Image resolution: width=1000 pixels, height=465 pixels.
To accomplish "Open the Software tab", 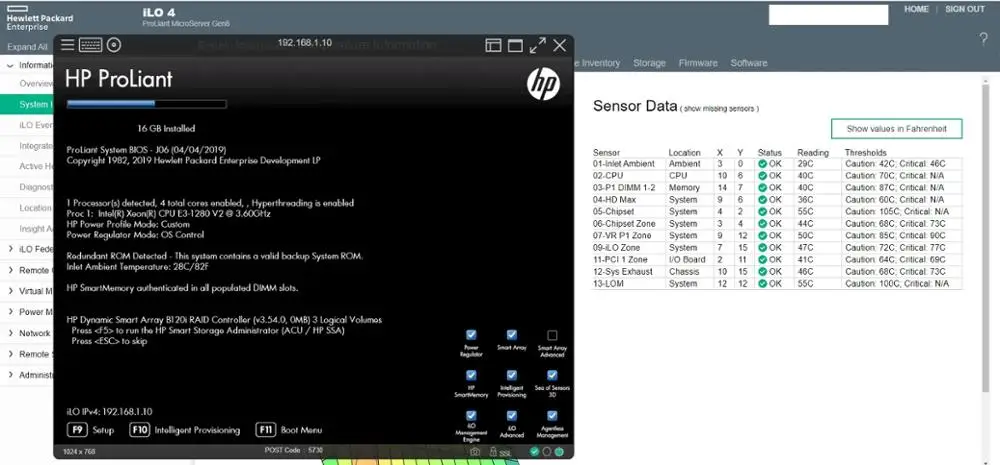I will pos(749,63).
